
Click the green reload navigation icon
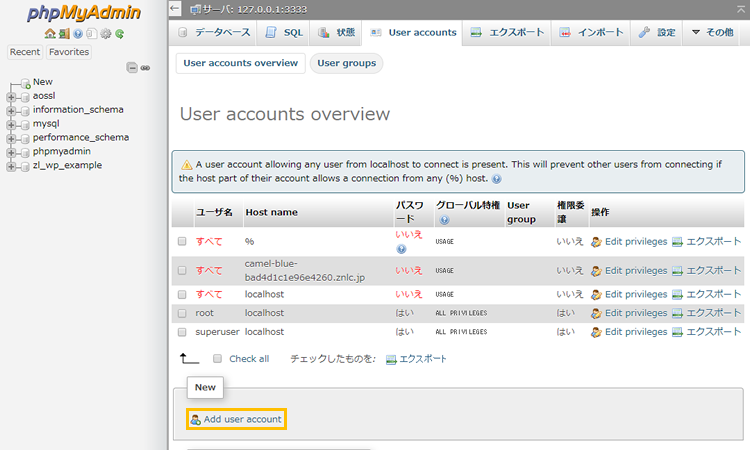coord(119,34)
